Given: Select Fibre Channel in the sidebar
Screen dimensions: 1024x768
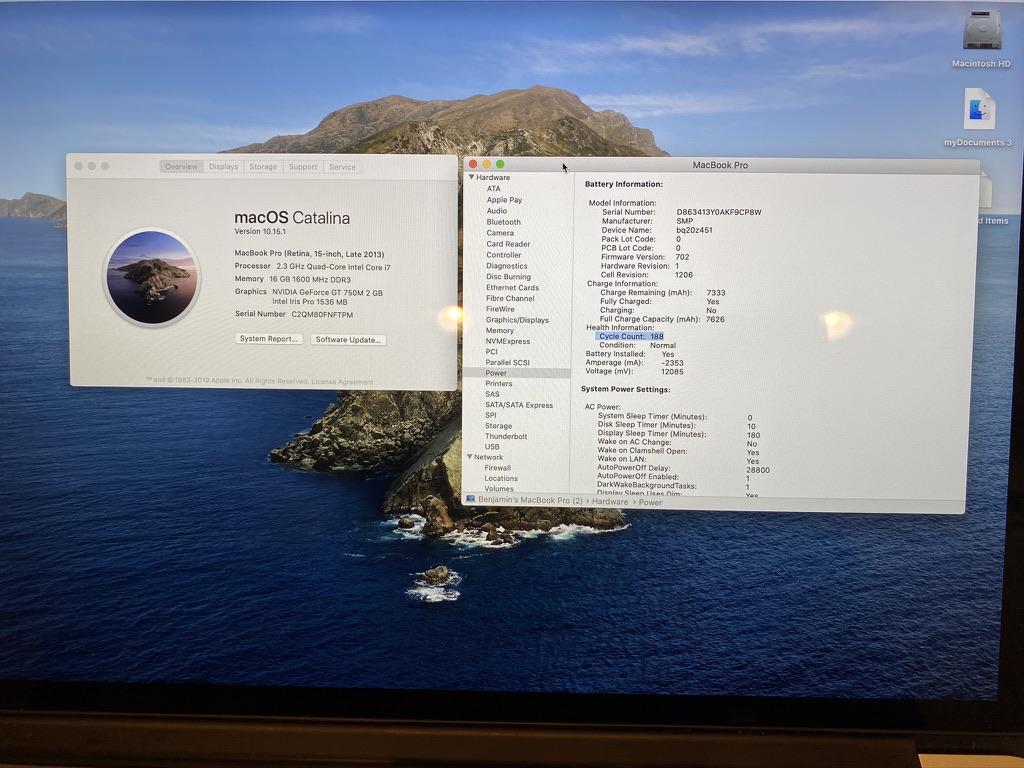Looking at the screenshot, I should (x=510, y=298).
